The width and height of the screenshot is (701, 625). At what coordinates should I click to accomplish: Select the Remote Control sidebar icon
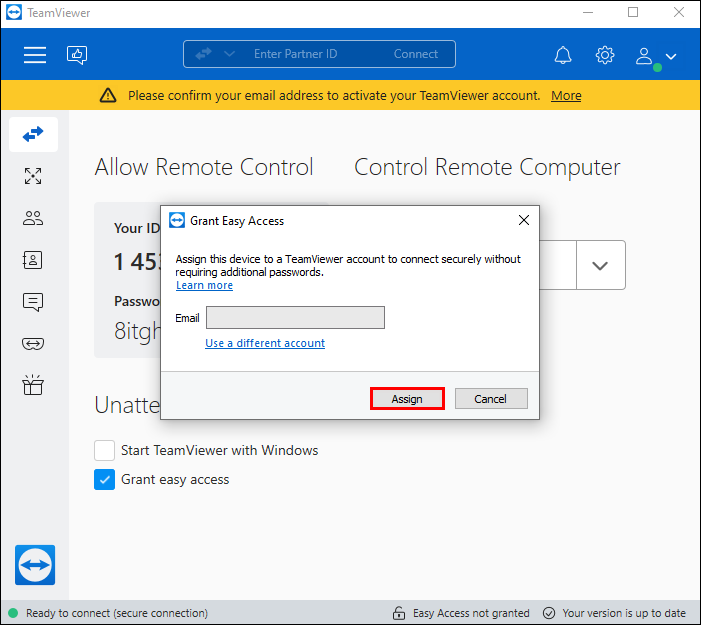coord(34,134)
